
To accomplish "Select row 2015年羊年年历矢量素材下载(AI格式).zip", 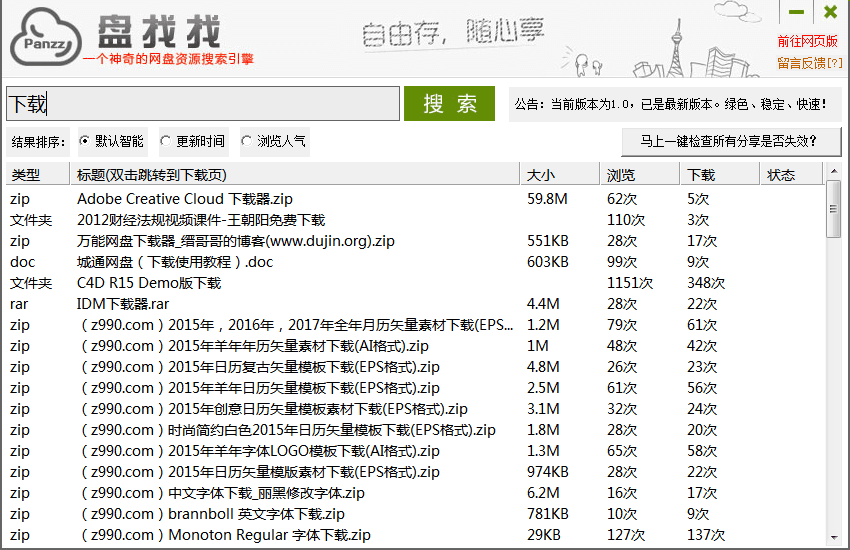I will [x=415, y=346].
